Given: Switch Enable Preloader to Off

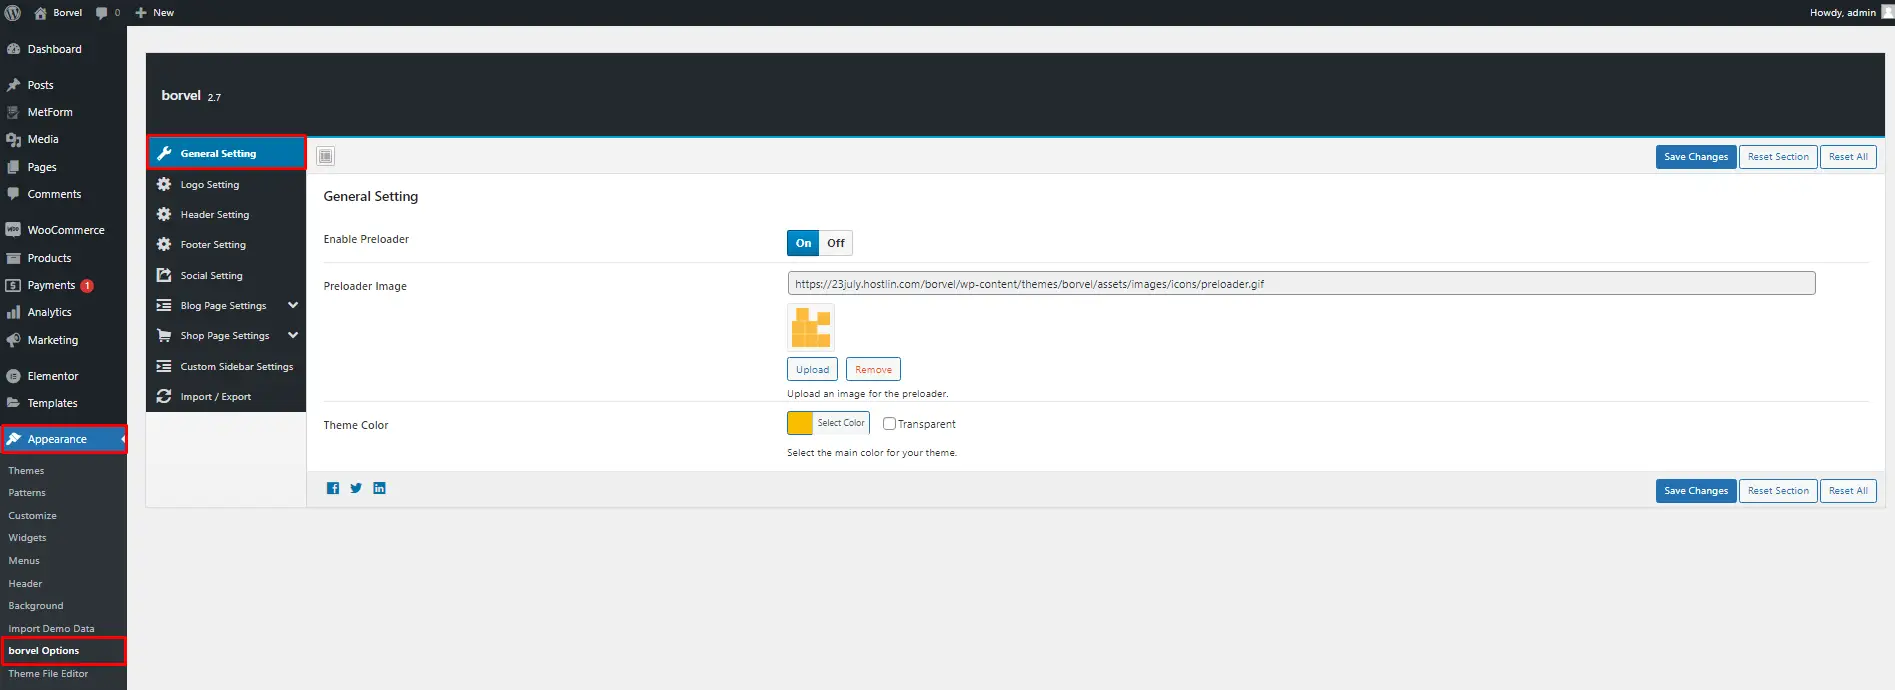Looking at the screenshot, I should tap(836, 243).
